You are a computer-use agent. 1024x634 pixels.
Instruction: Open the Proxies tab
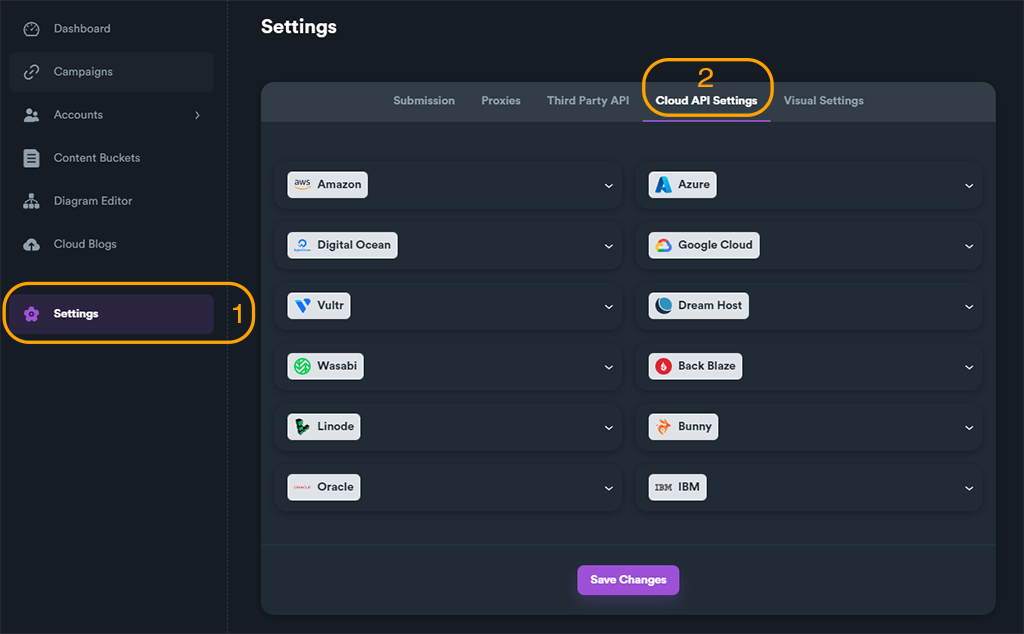pos(501,101)
